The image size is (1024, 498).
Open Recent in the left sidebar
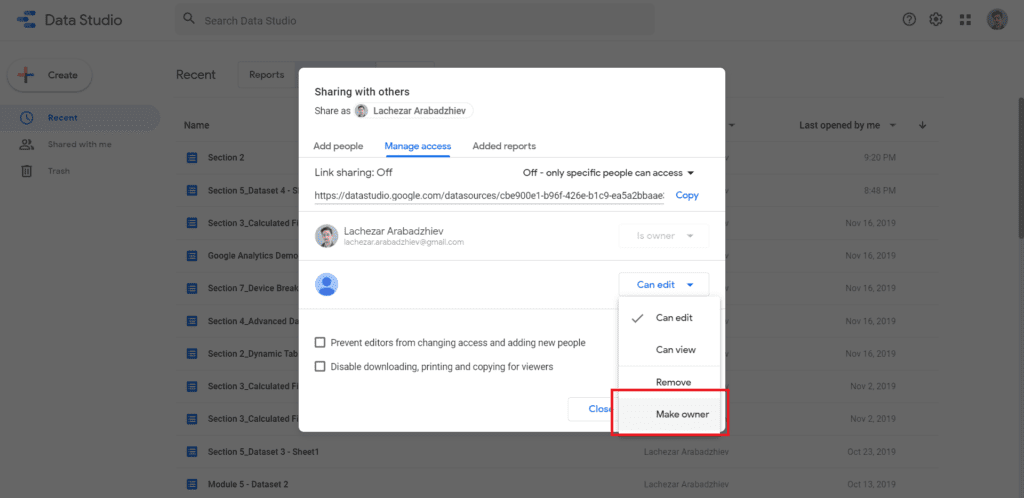point(80,118)
